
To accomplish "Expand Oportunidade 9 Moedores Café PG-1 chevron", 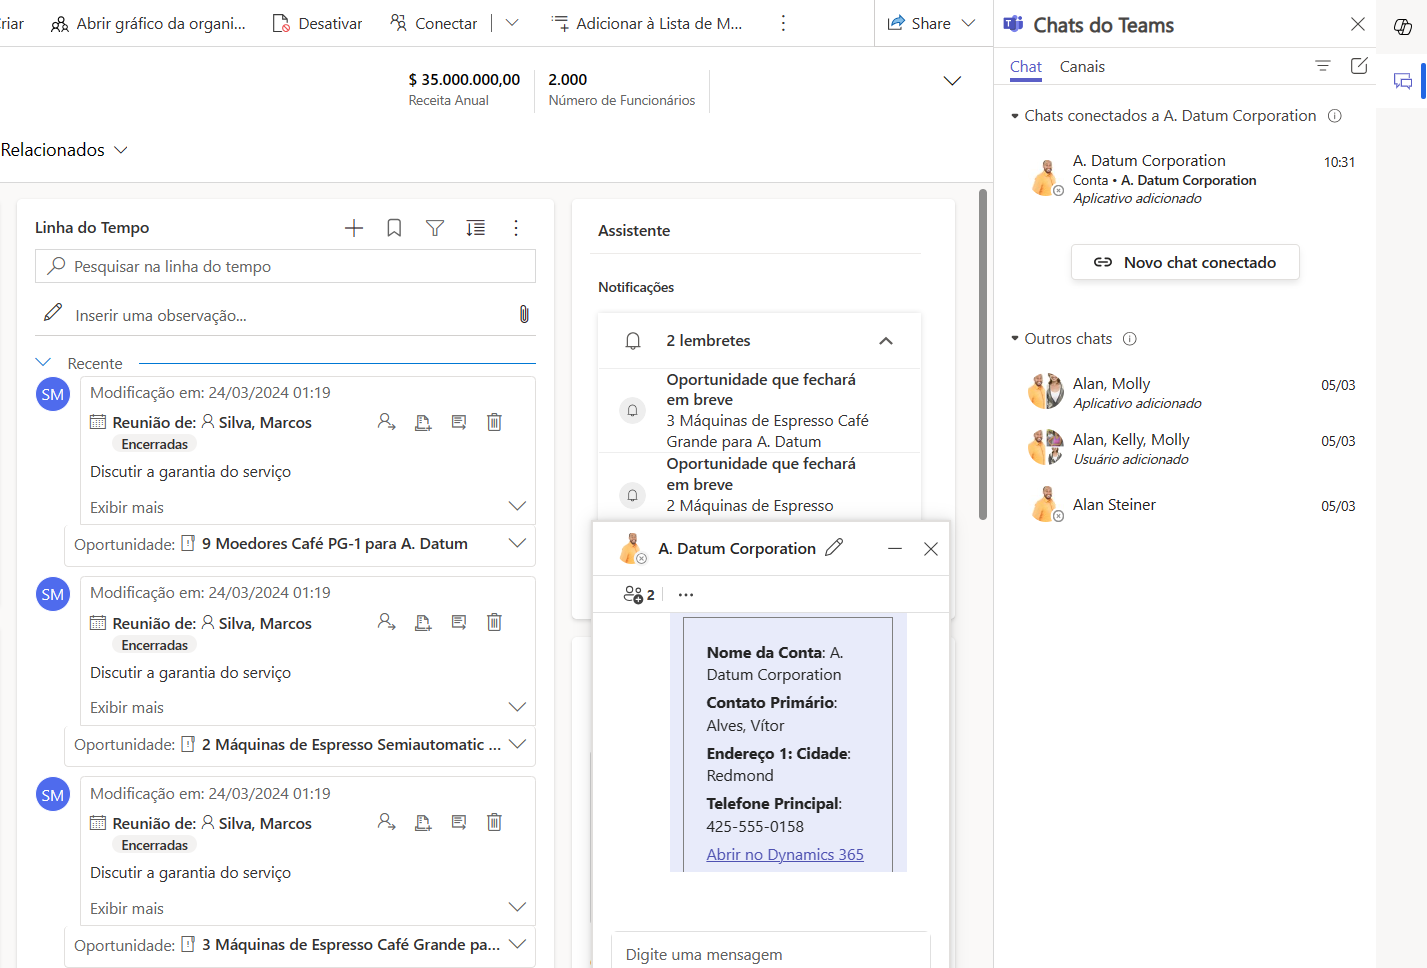I will [517, 543].
